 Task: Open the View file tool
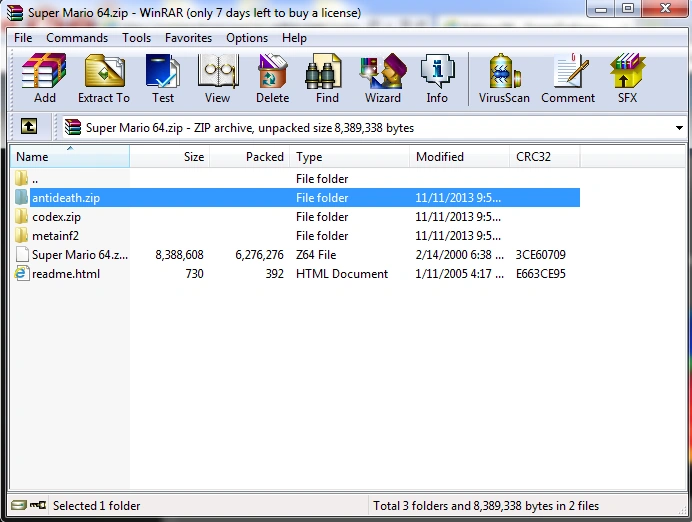pyautogui.click(x=218, y=78)
